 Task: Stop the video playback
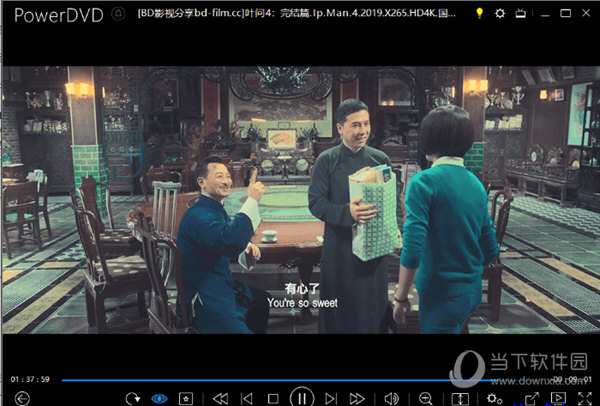click(273, 399)
